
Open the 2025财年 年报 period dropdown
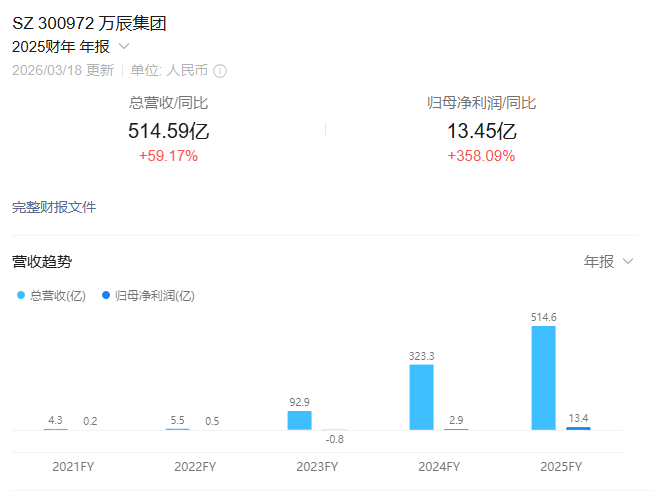pyautogui.click(x=70, y=46)
